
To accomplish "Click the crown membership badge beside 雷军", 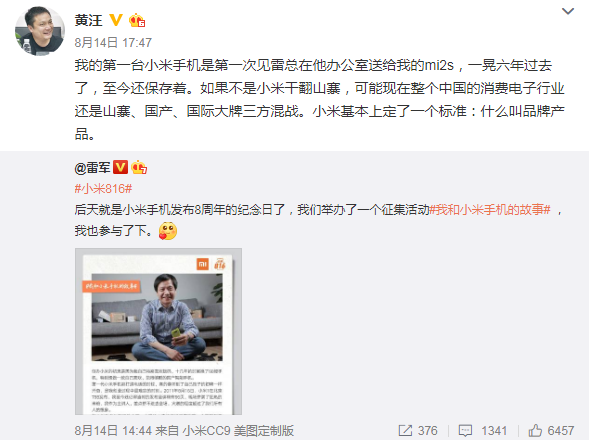I will [139, 167].
